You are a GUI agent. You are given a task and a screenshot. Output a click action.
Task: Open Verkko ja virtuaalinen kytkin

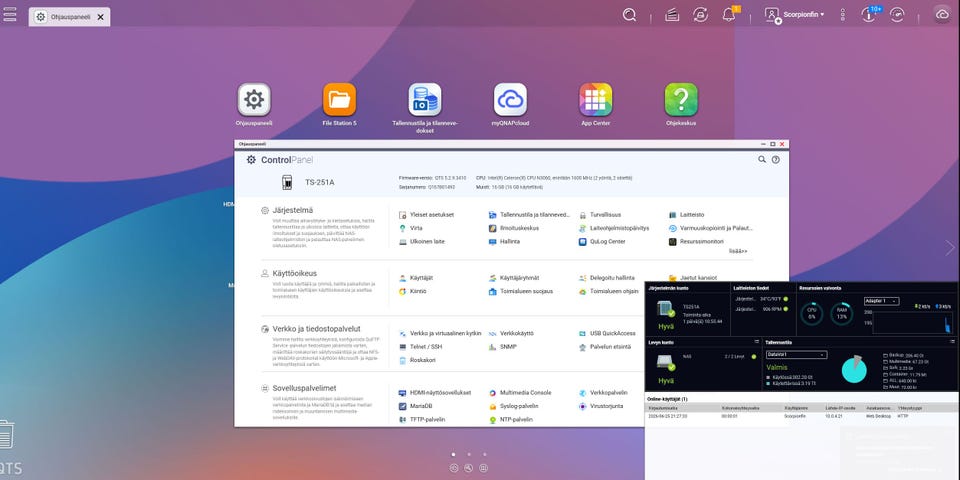point(440,333)
